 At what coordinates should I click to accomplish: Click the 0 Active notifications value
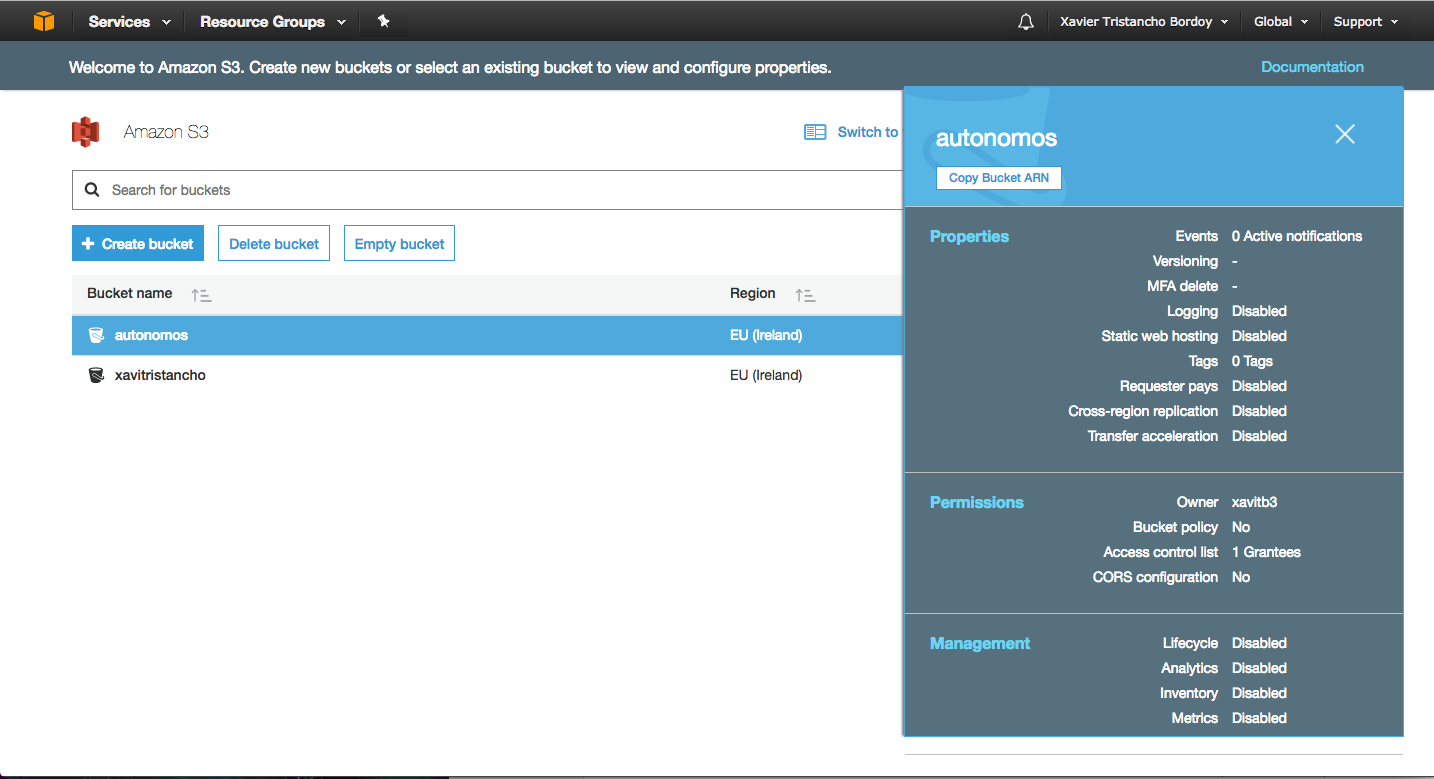1297,236
